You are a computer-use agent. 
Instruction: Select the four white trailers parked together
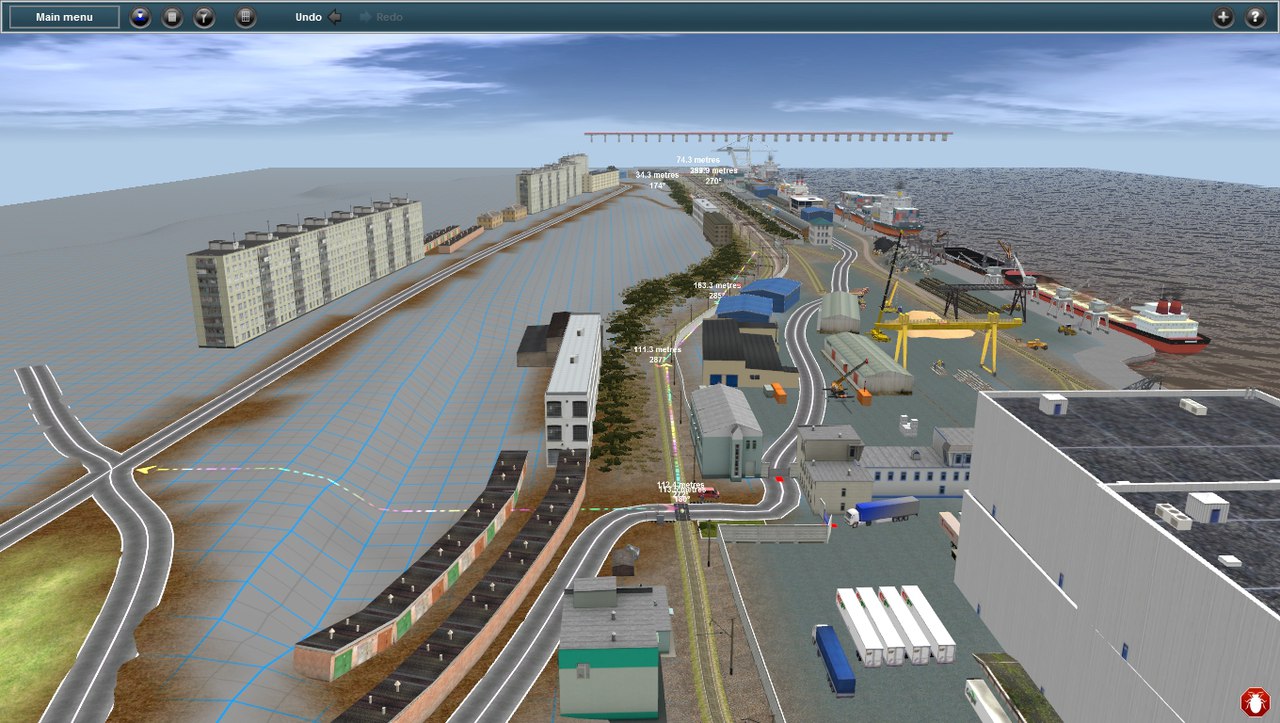pyautogui.click(x=896, y=624)
